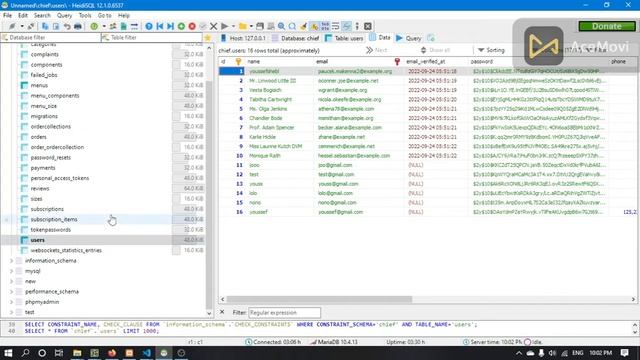Click green insert row plus icon
The image size is (640, 360).
tap(181, 26)
